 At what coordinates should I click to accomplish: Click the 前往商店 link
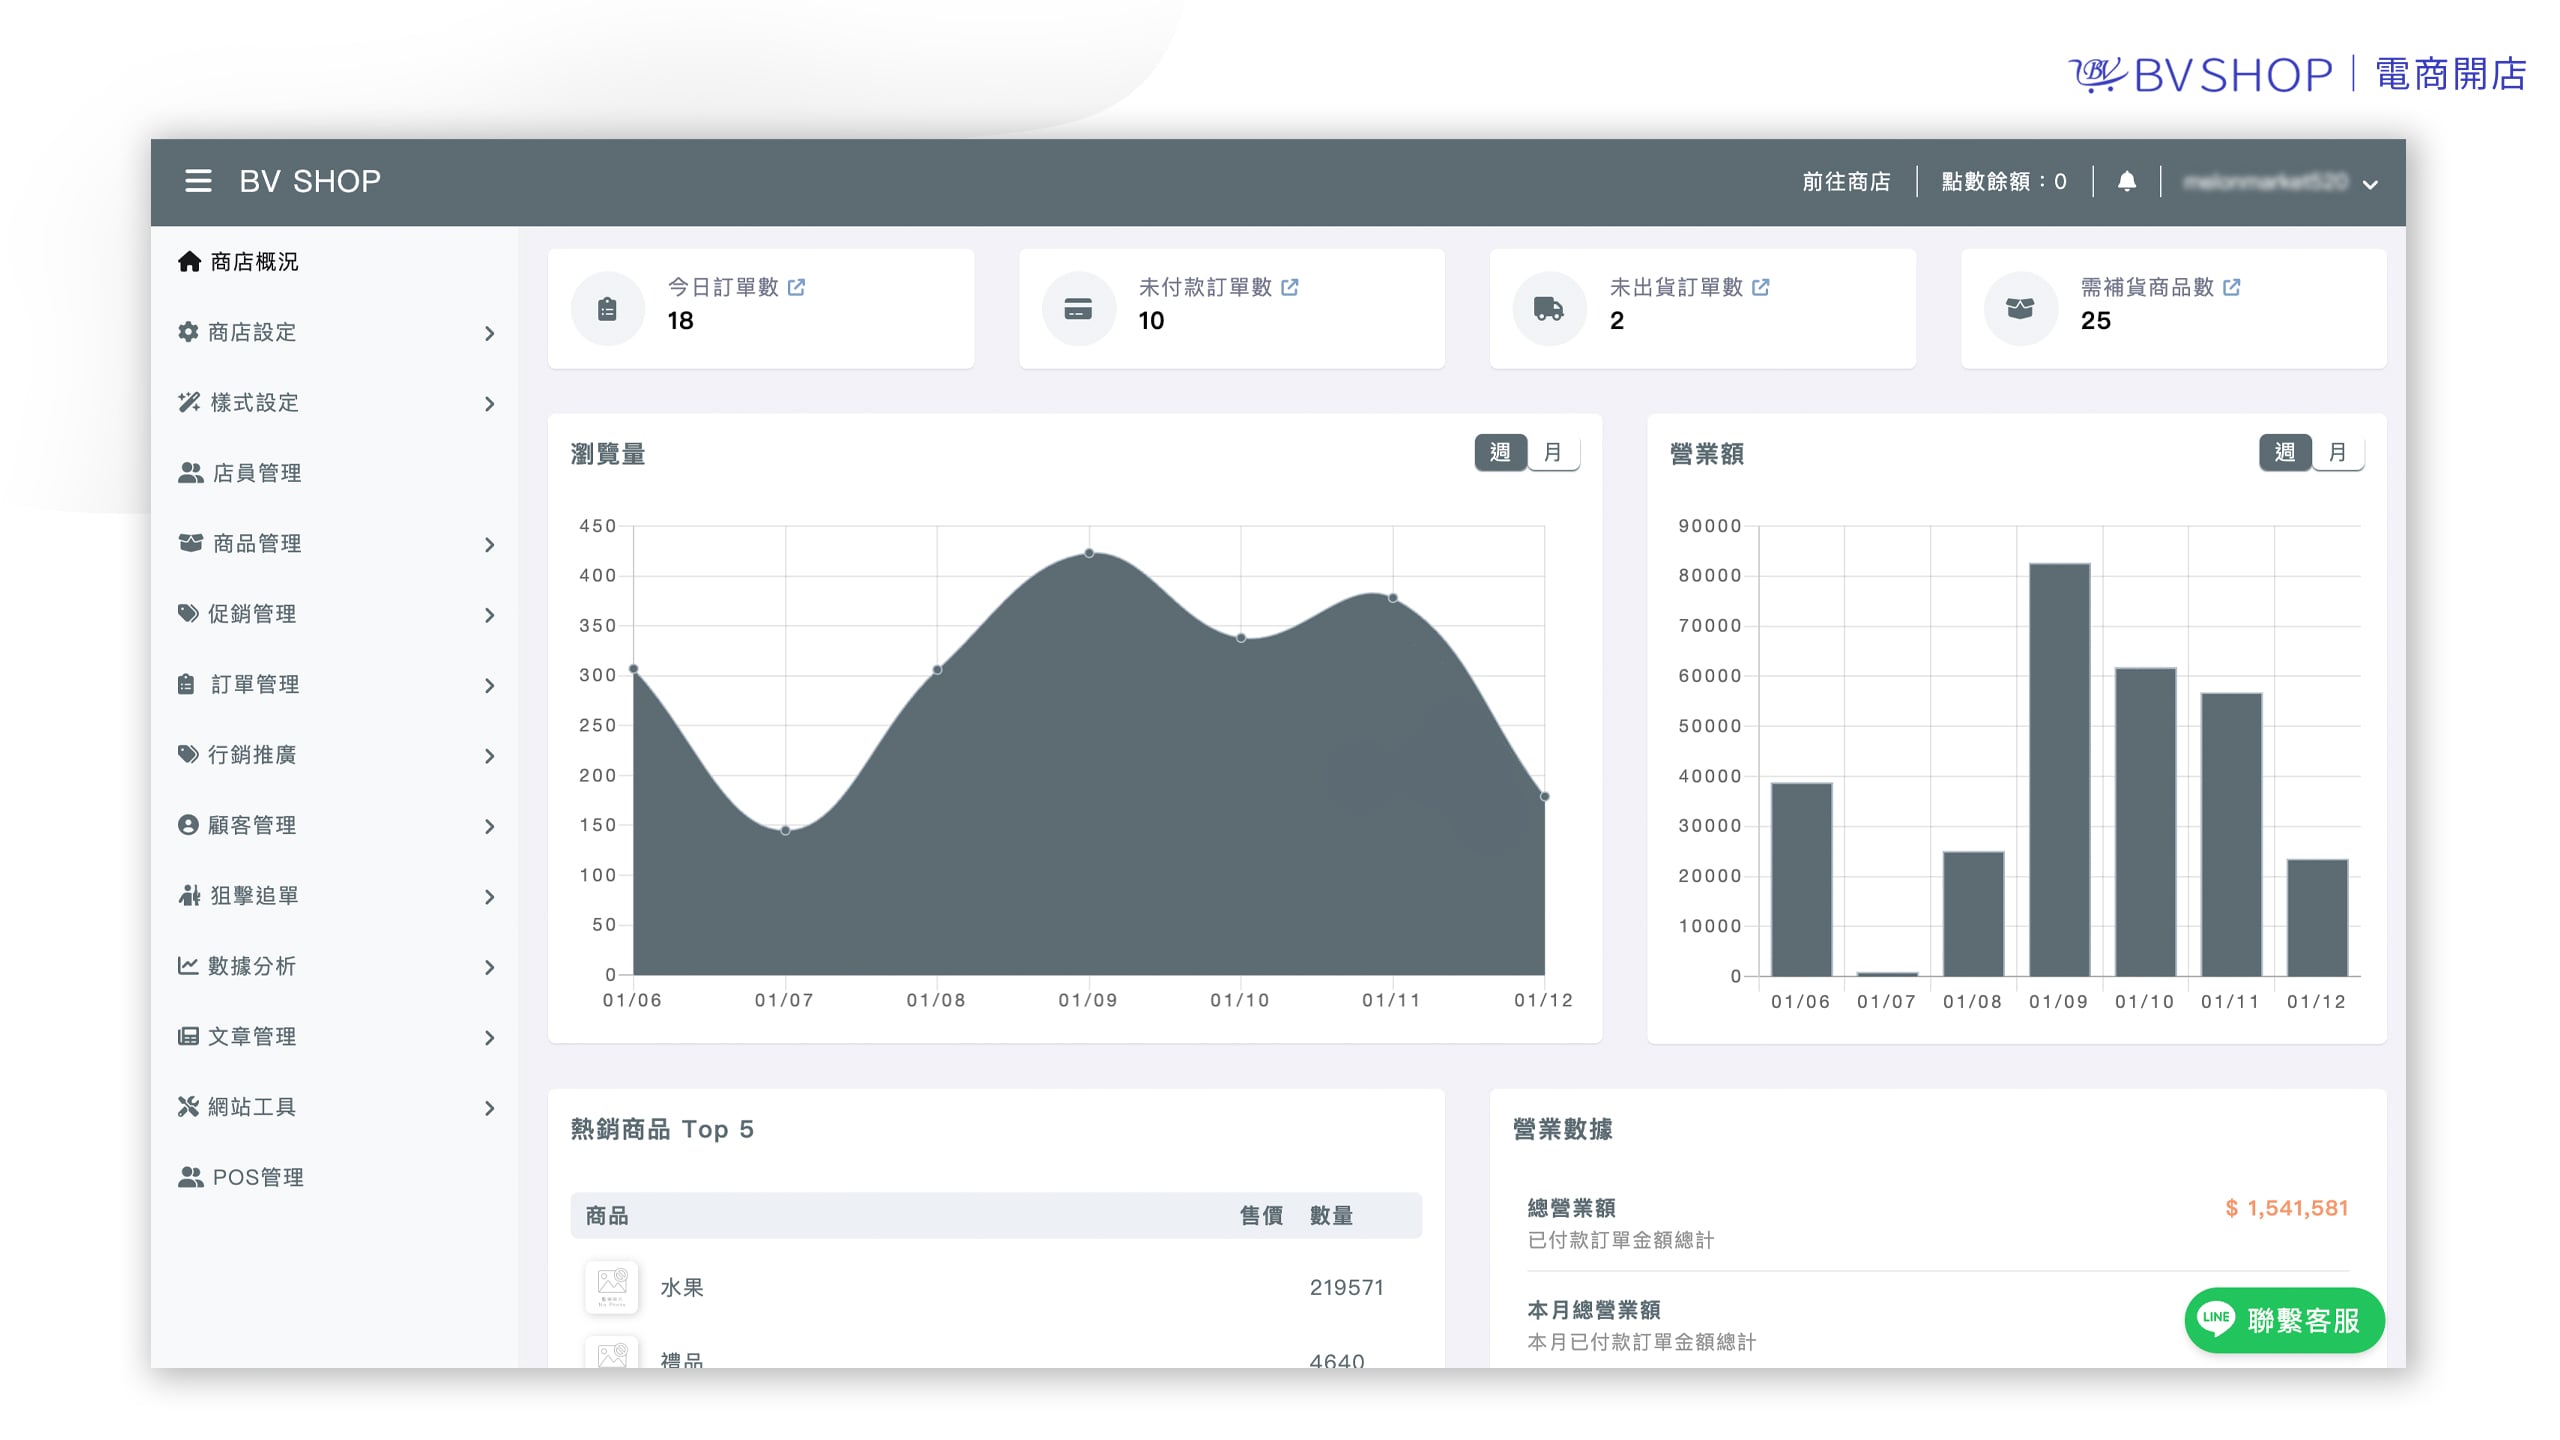1846,181
